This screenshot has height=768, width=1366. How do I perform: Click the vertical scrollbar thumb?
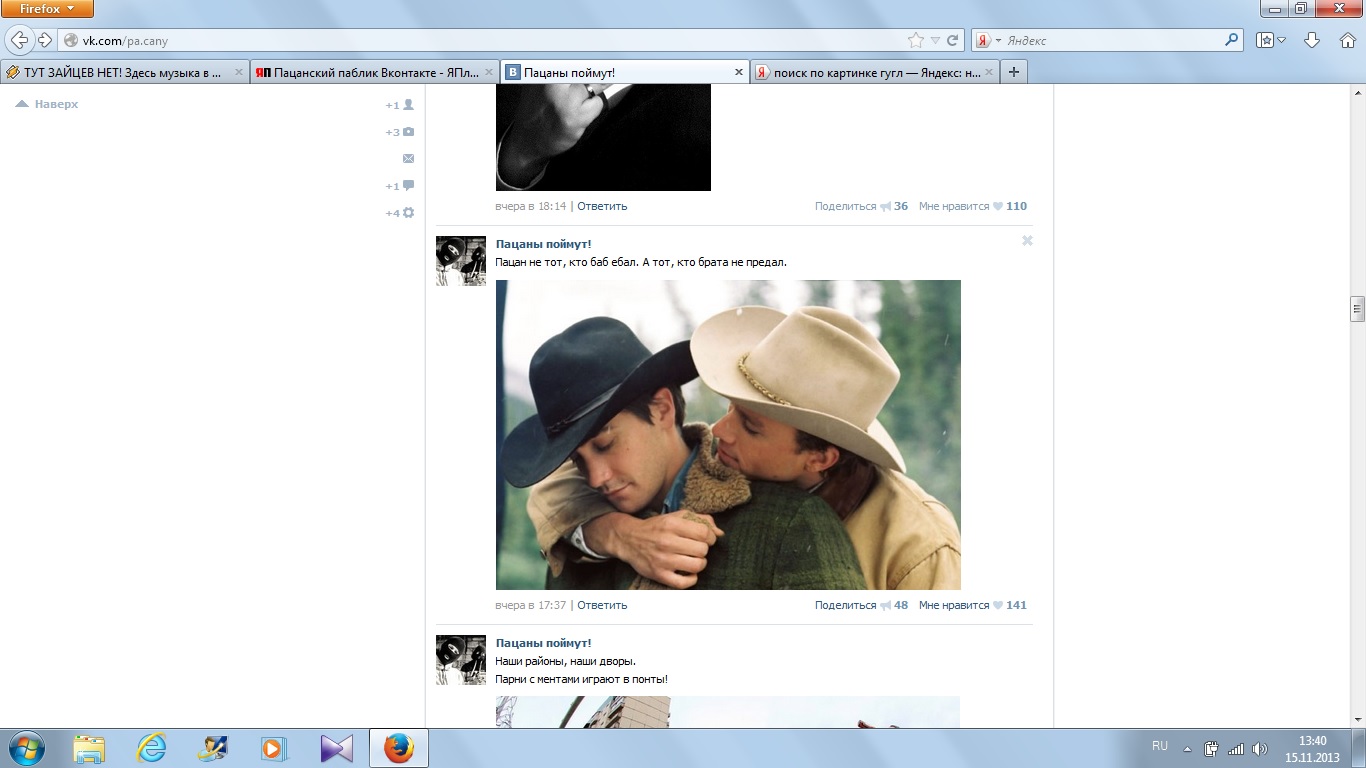[1357, 308]
